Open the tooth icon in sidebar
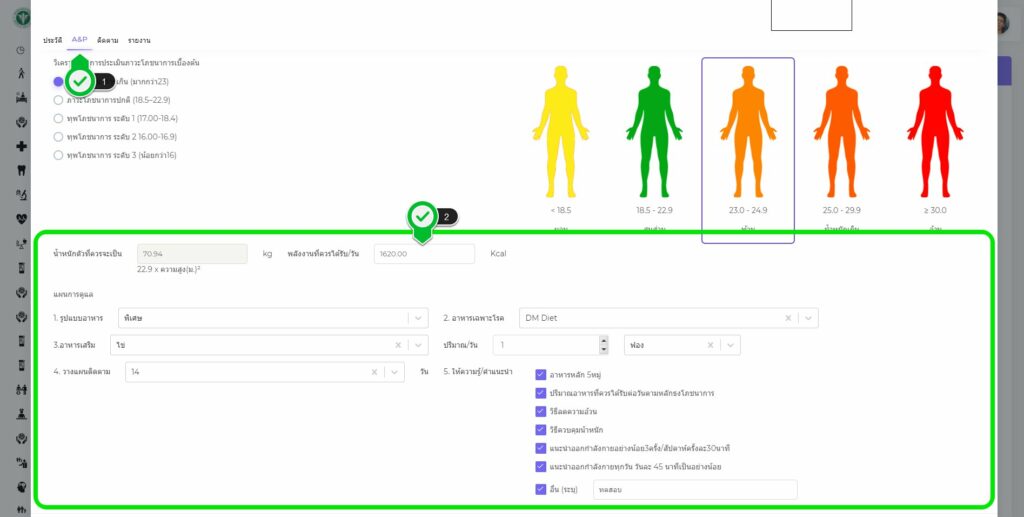Viewport: 1024px width, 517px height. 21,170
